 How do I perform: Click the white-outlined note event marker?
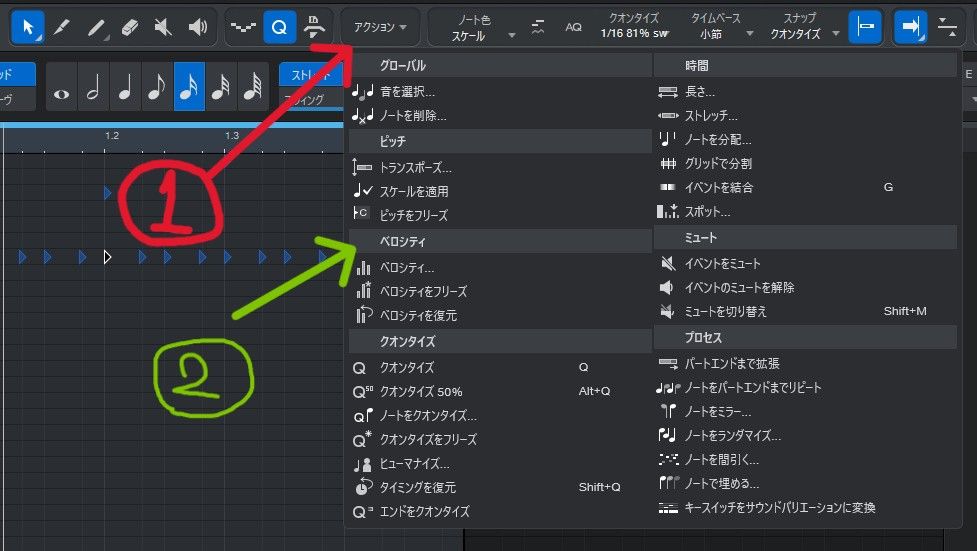(x=108, y=257)
